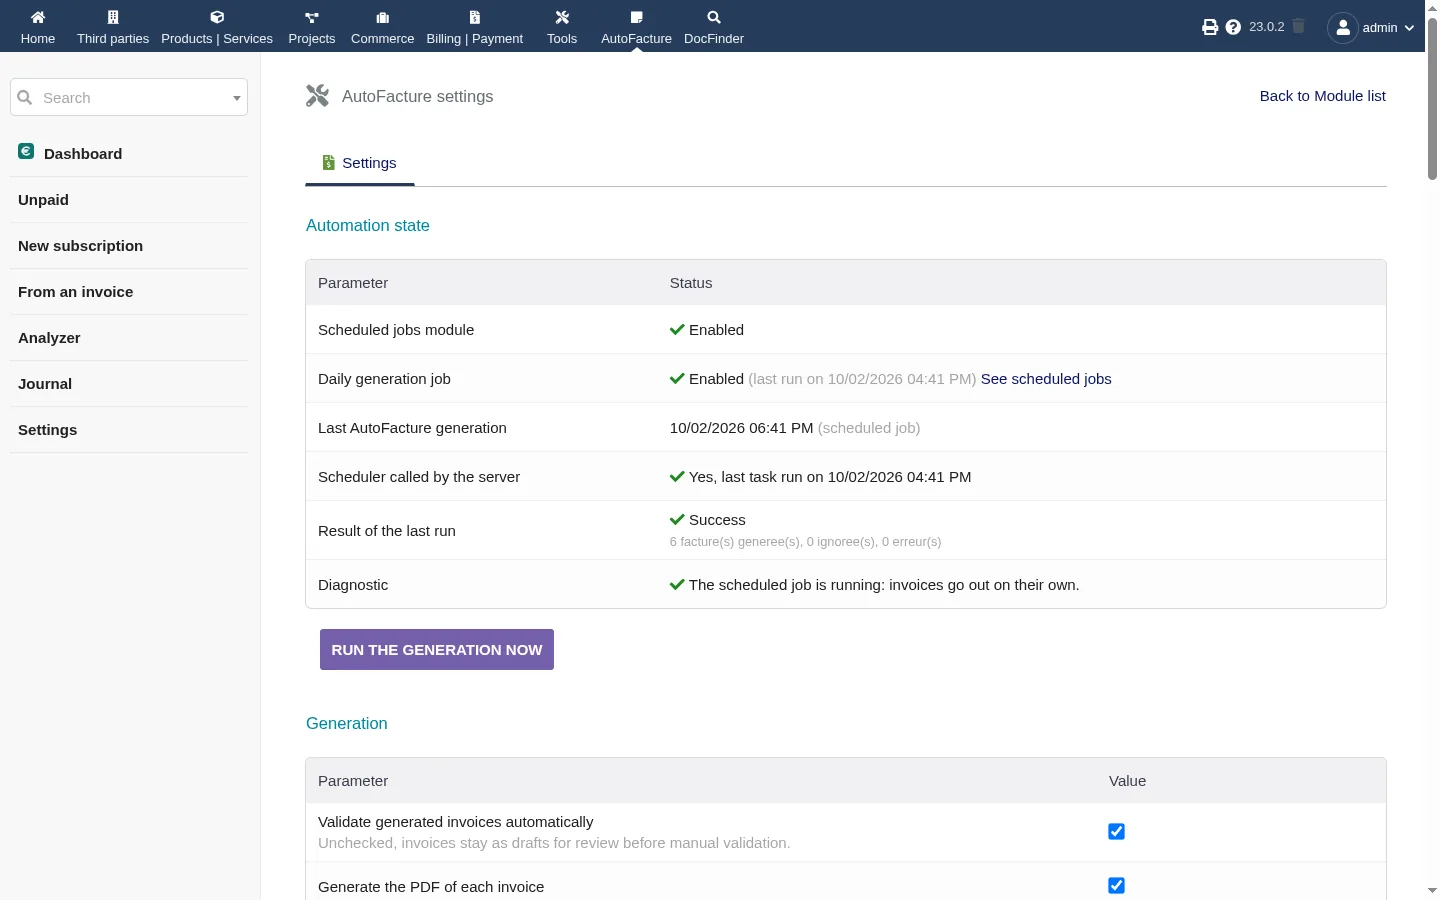Open the Projects icon
Screen dimensions: 1440x900
[x=312, y=17]
